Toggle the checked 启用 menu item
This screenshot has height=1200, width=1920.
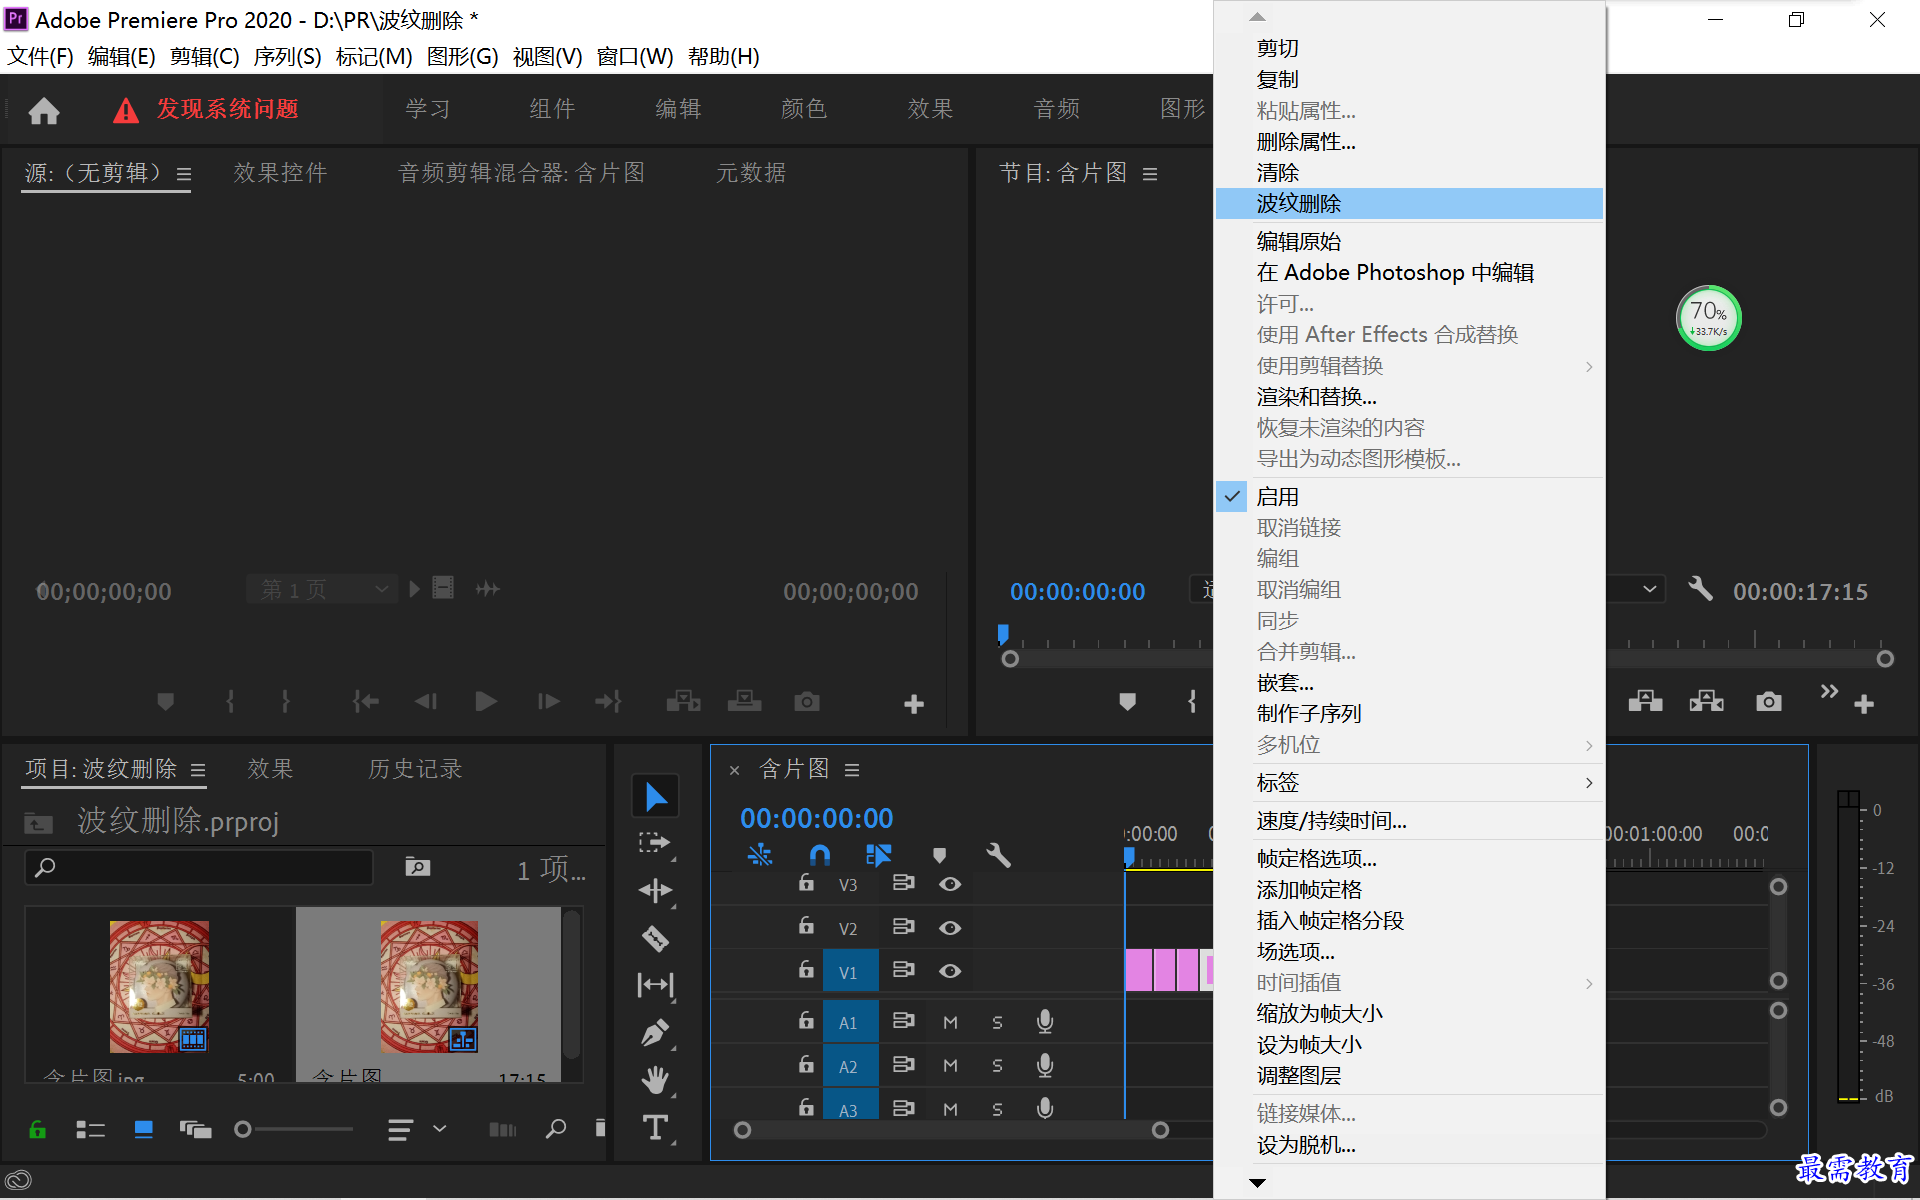click(1409, 497)
